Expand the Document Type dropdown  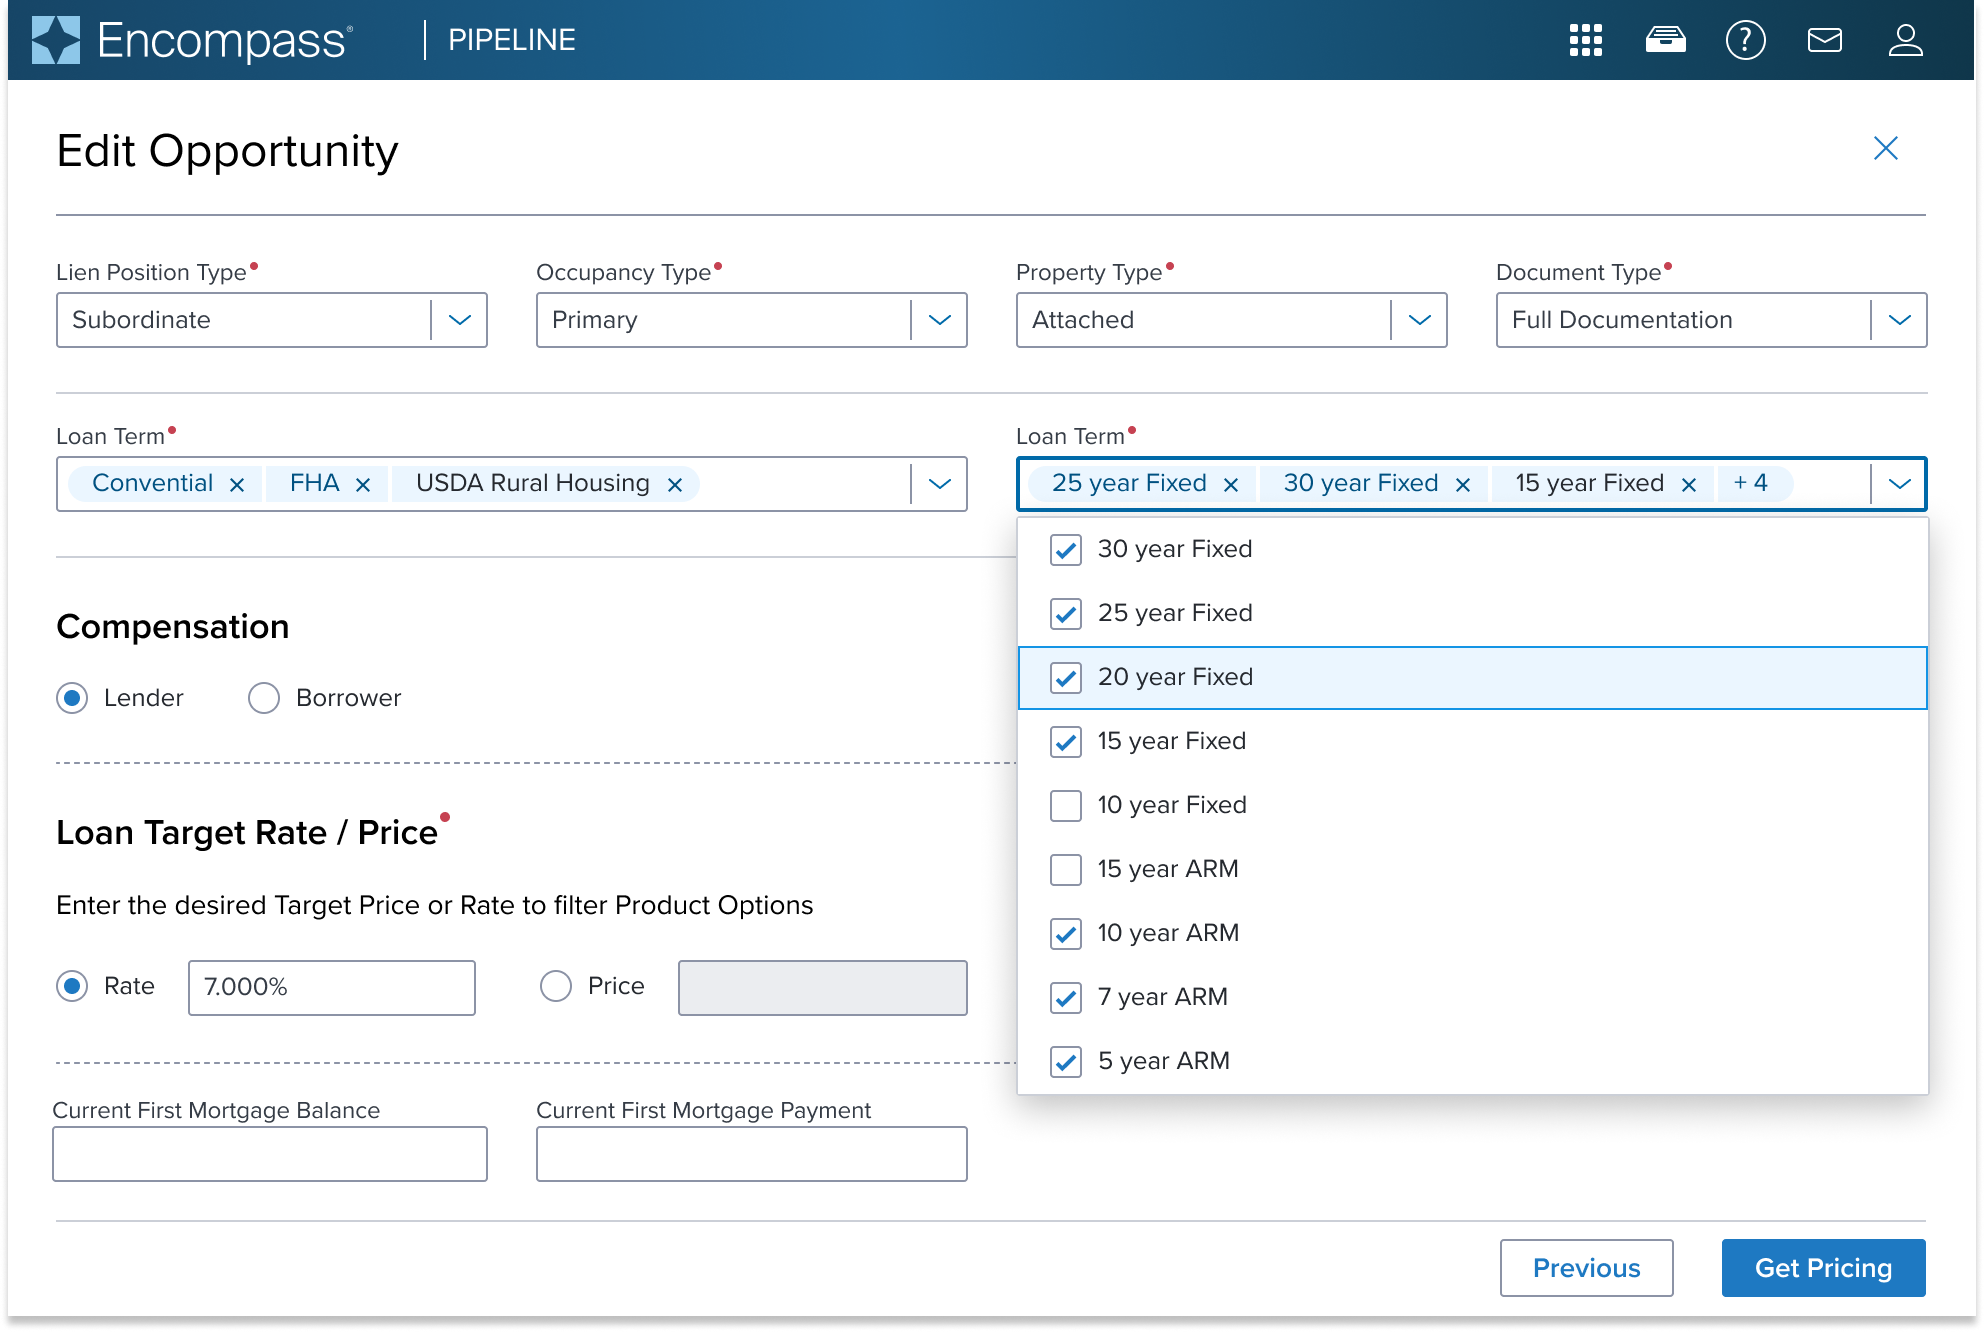tap(1899, 320)
